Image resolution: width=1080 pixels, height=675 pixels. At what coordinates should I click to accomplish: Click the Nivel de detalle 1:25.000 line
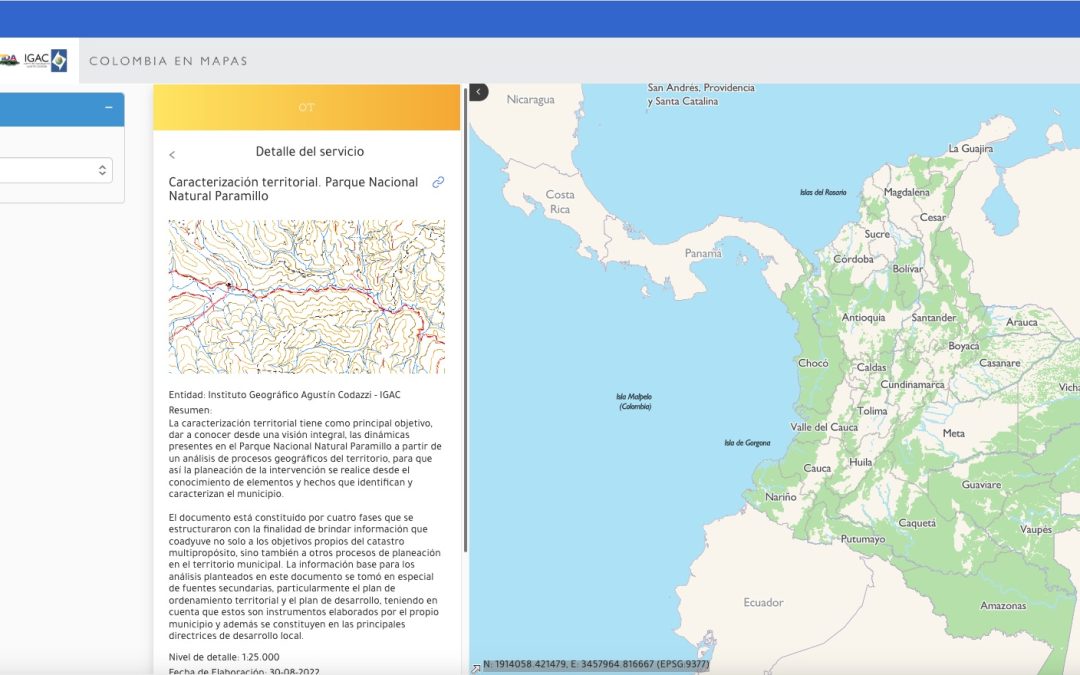224,657
